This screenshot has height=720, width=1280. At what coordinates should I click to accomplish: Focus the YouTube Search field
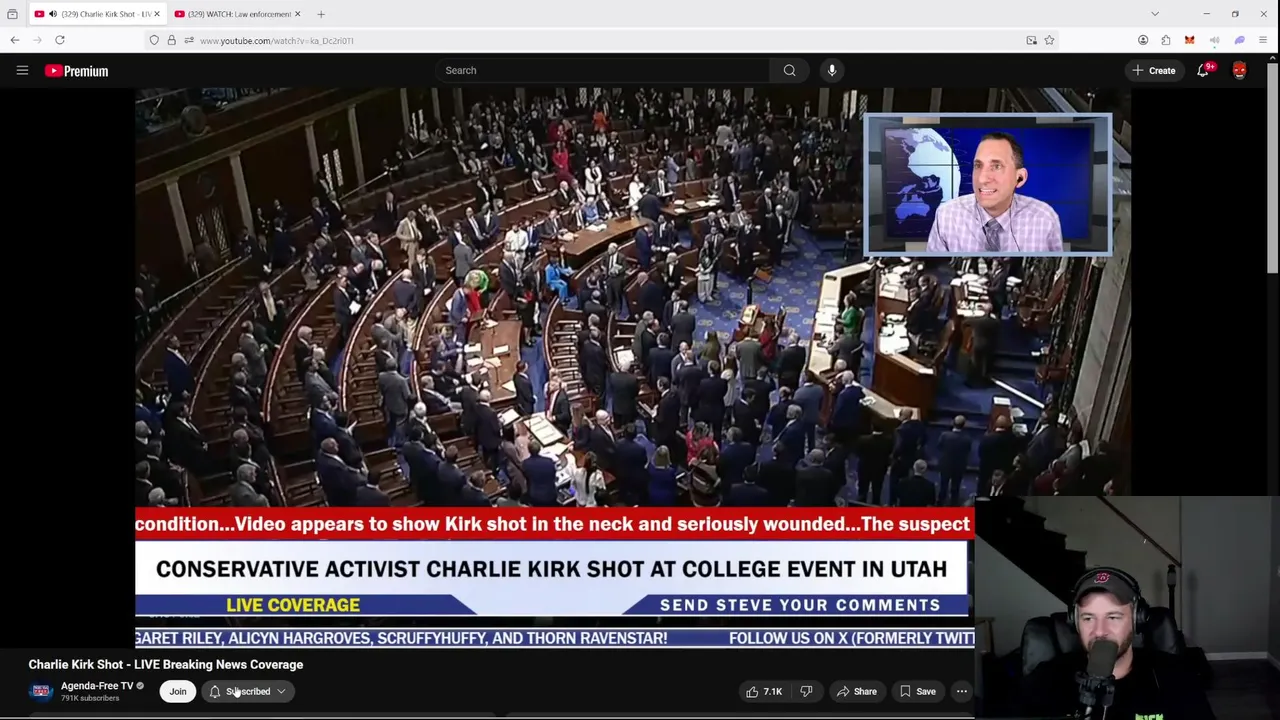[x=603, y=70]
